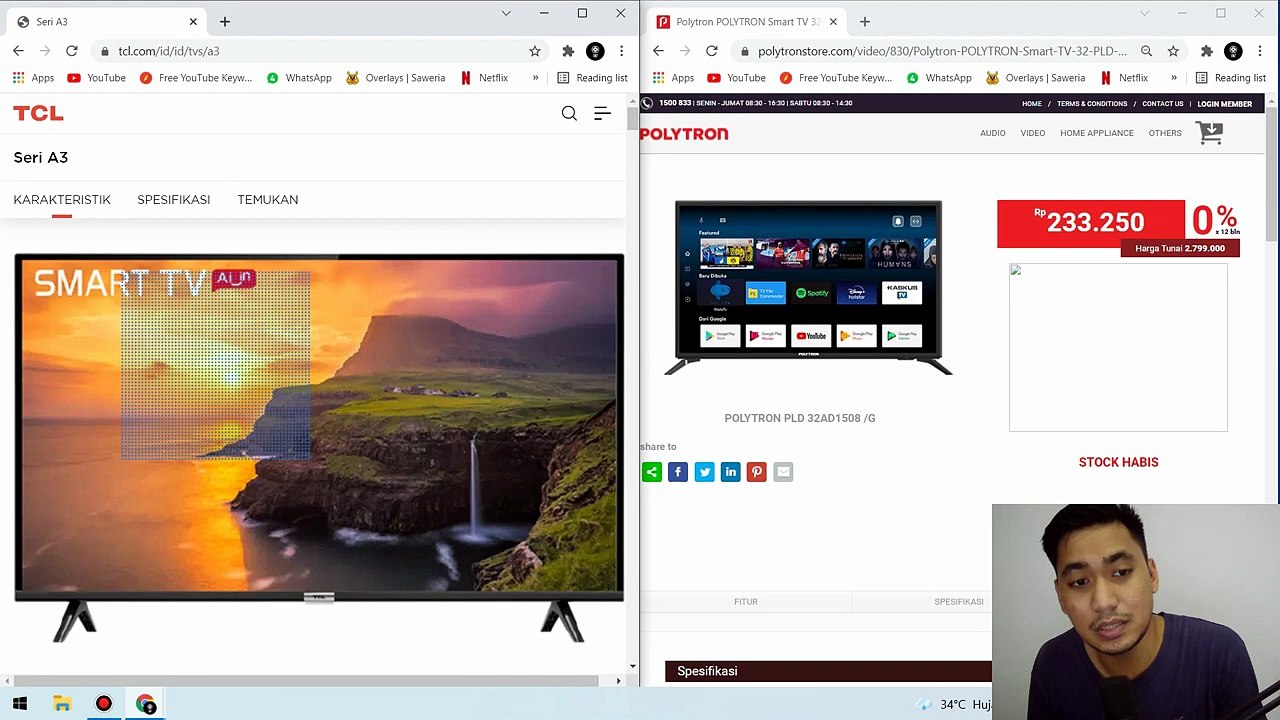This screenshot has height=720, width=1280.
Task: Open YouTube bookmark in the TCL window
Action: [97, 78]
